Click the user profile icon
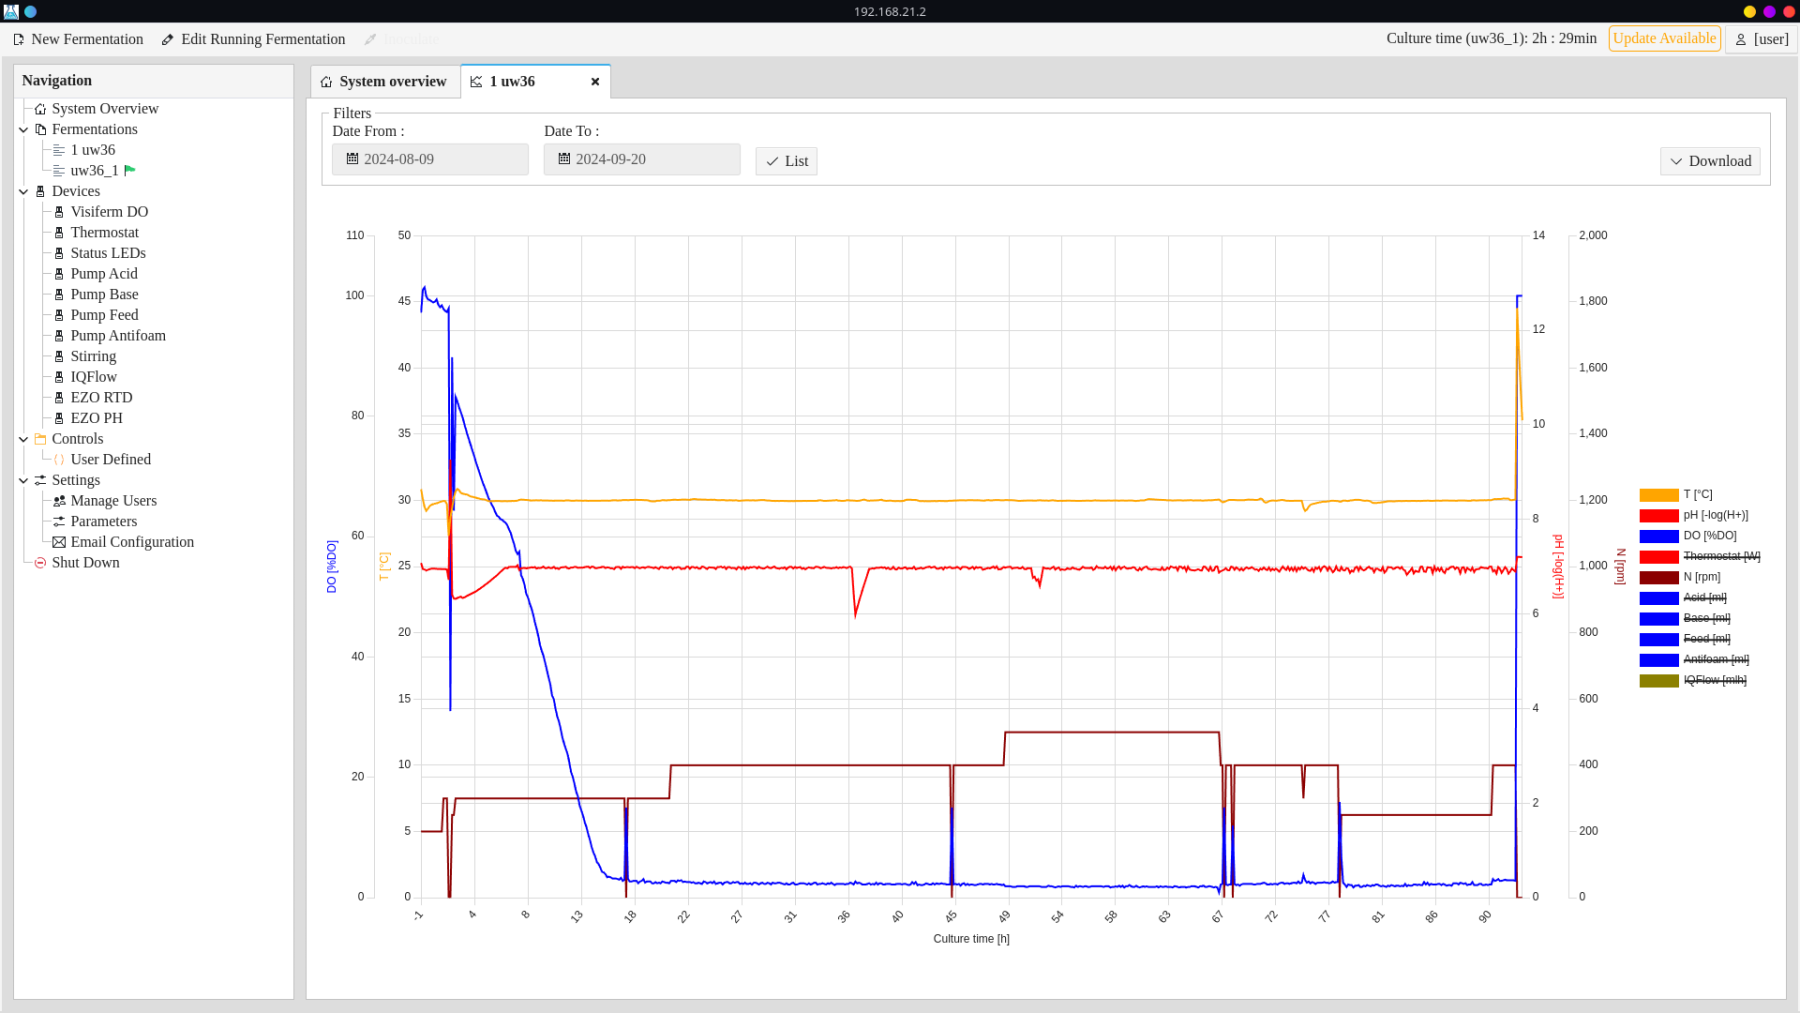Viewport: 1800px width, 1013px height. 1741,39
